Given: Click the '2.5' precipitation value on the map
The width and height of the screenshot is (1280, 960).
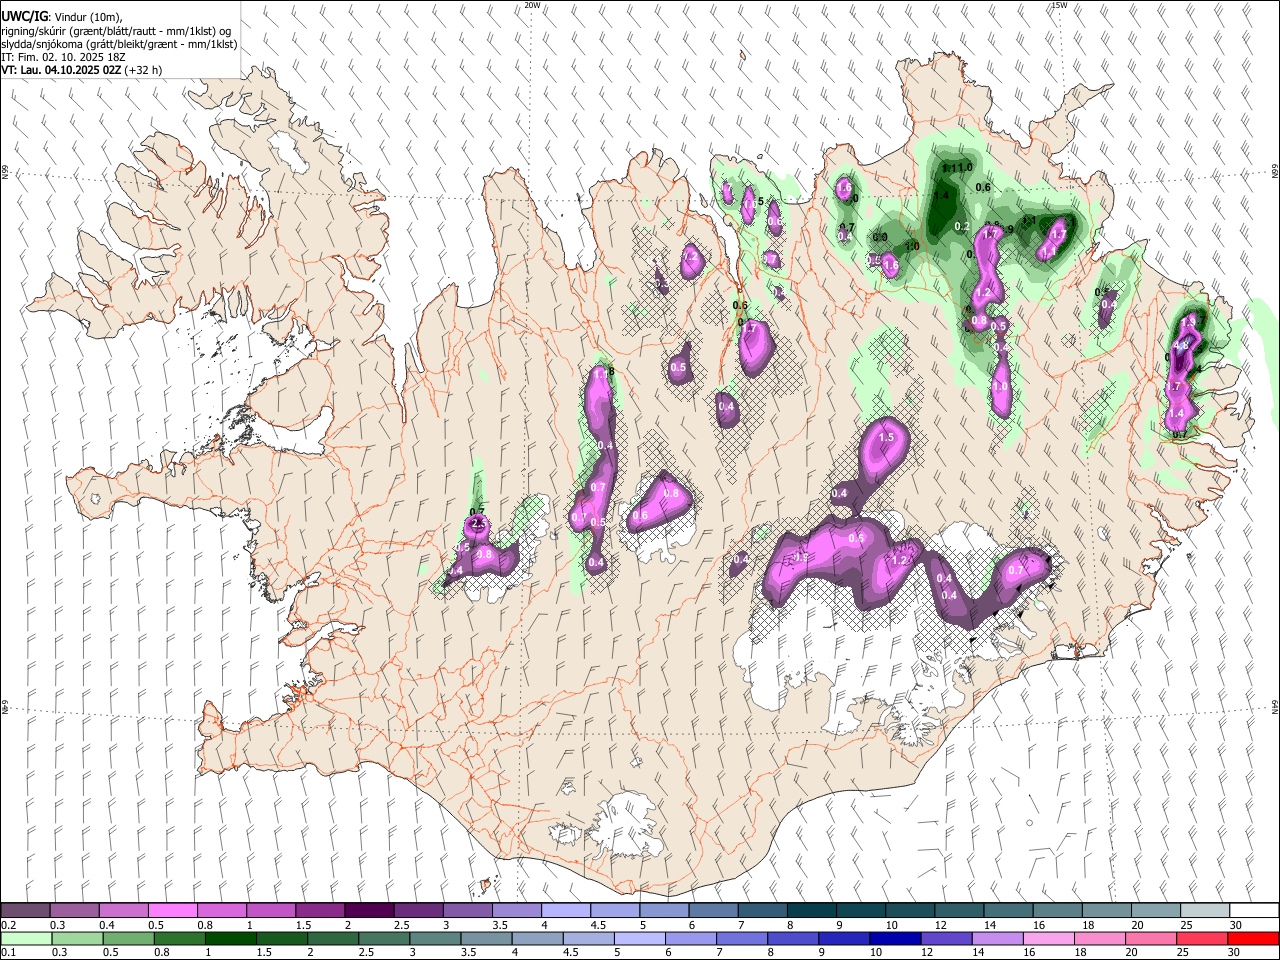Looking at the screenshot, I should point(478,524).
